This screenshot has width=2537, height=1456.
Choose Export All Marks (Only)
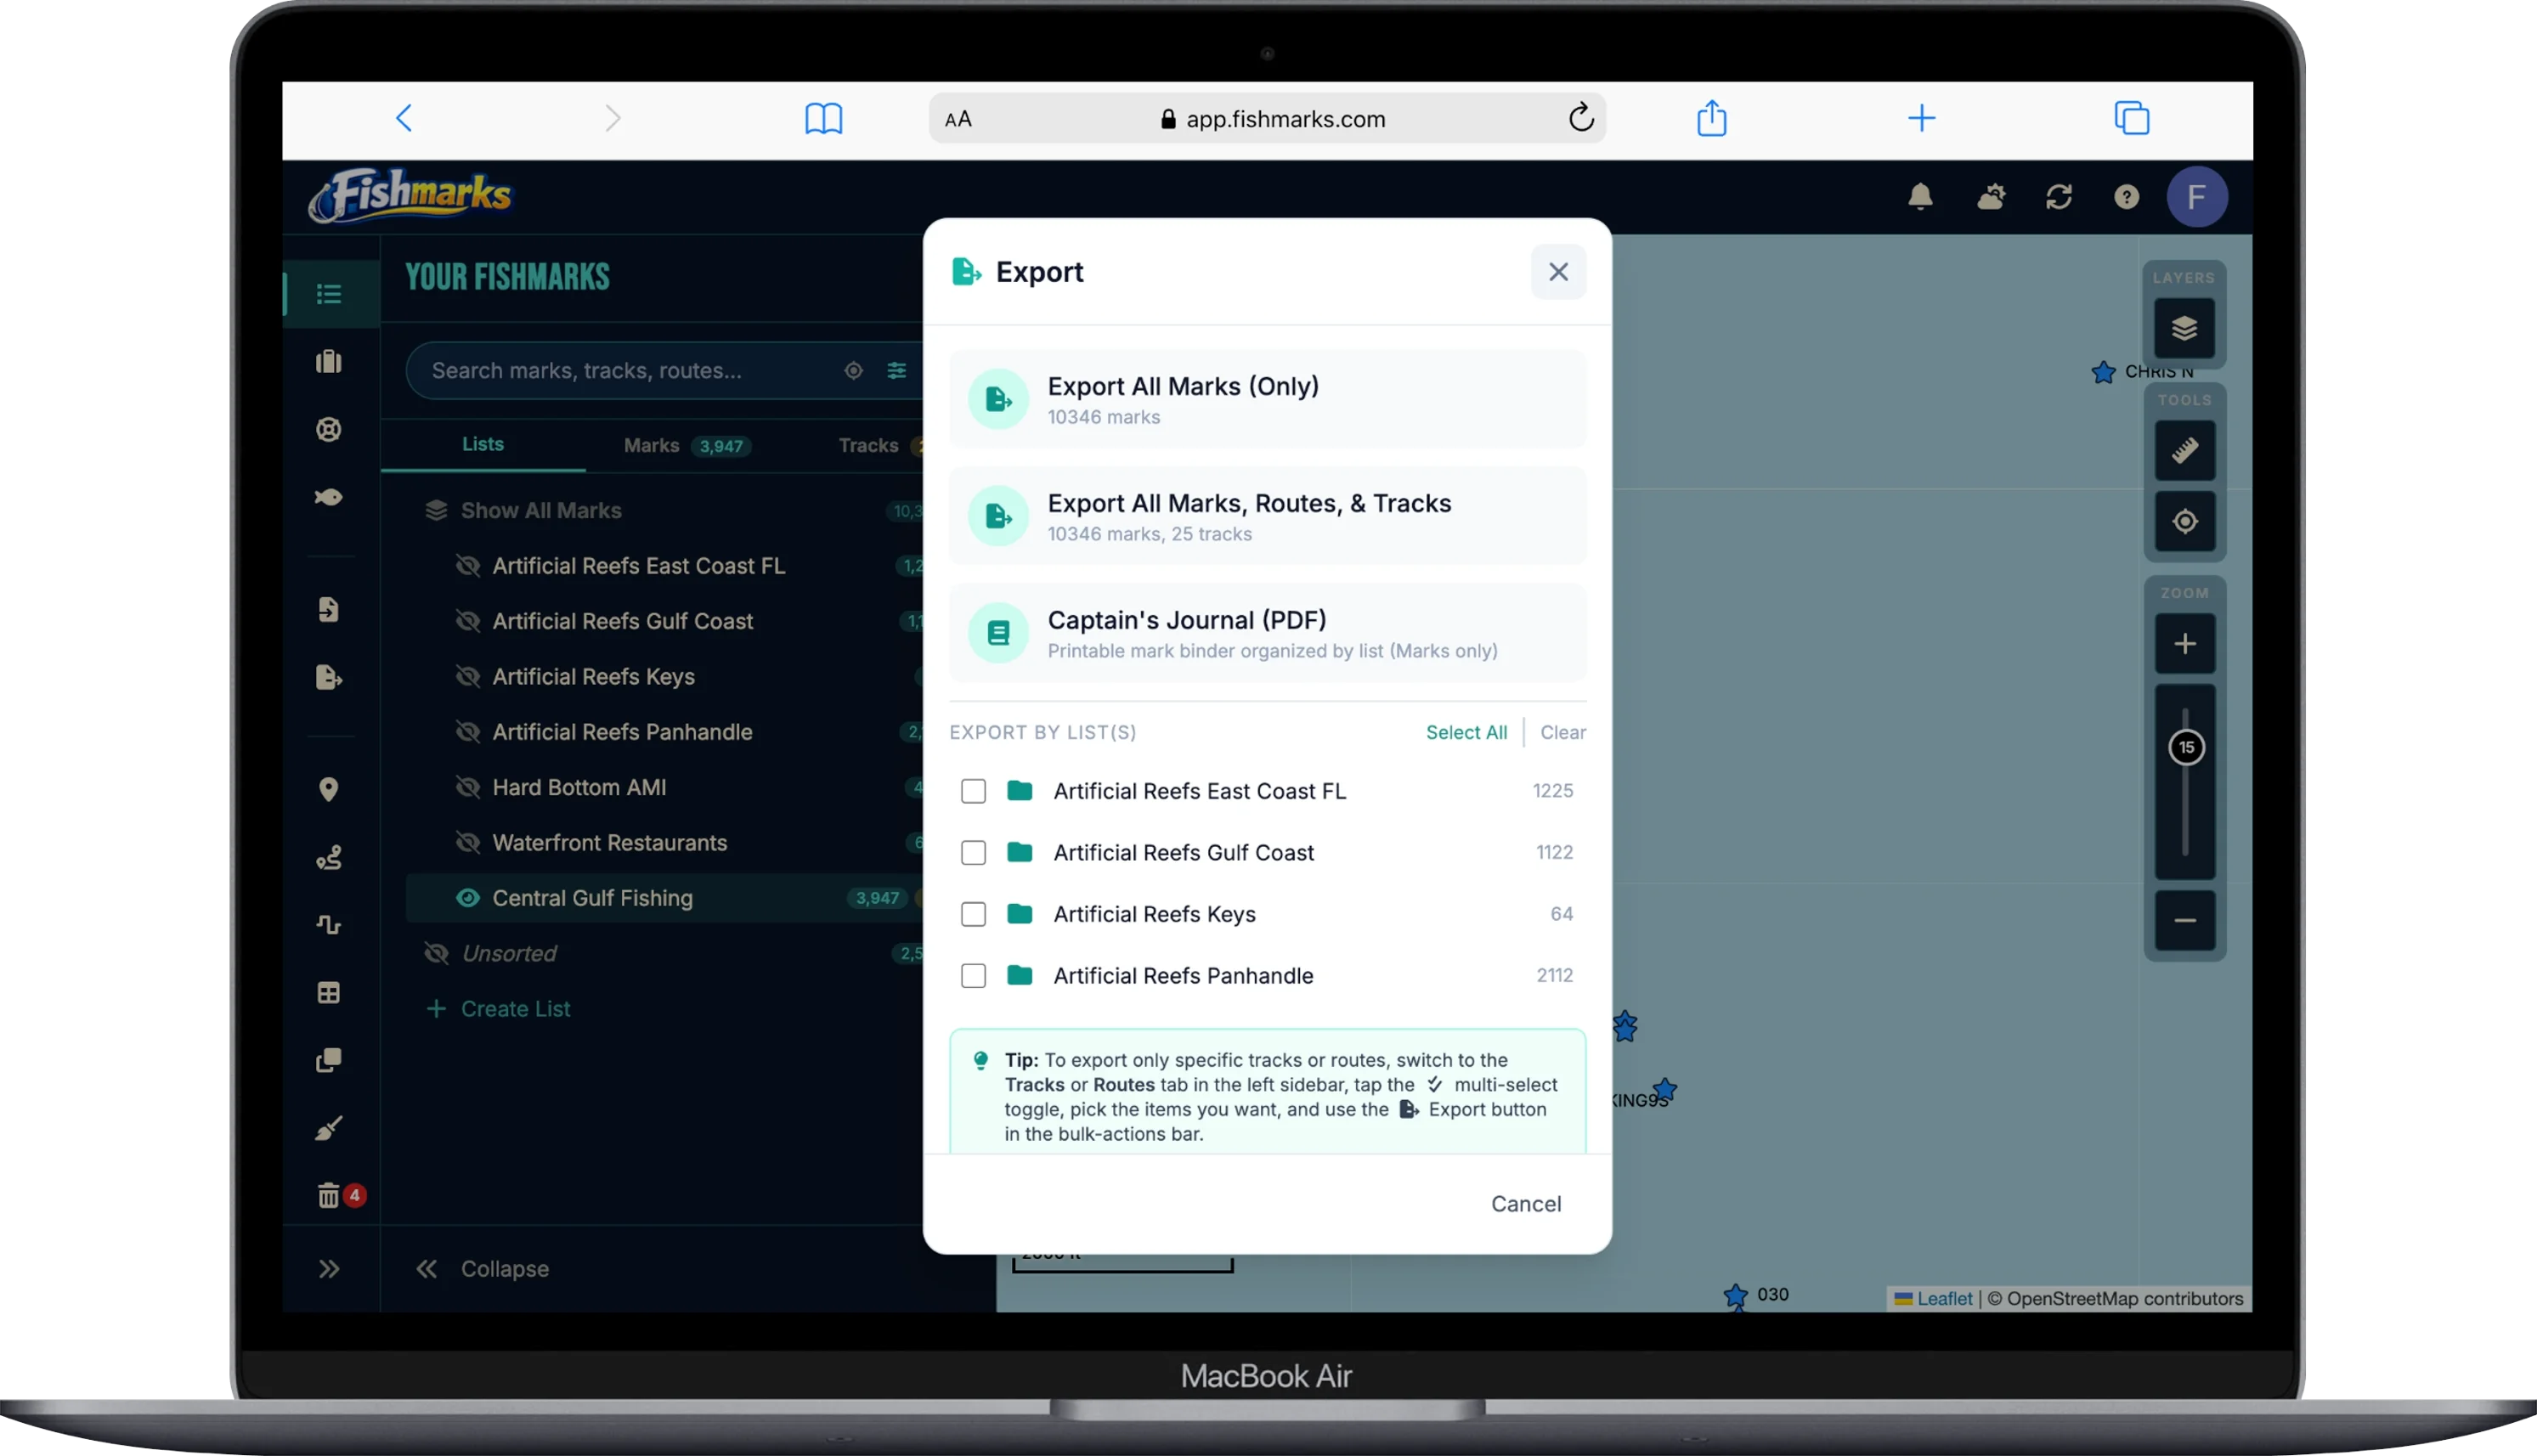(x=1267, y=400)
